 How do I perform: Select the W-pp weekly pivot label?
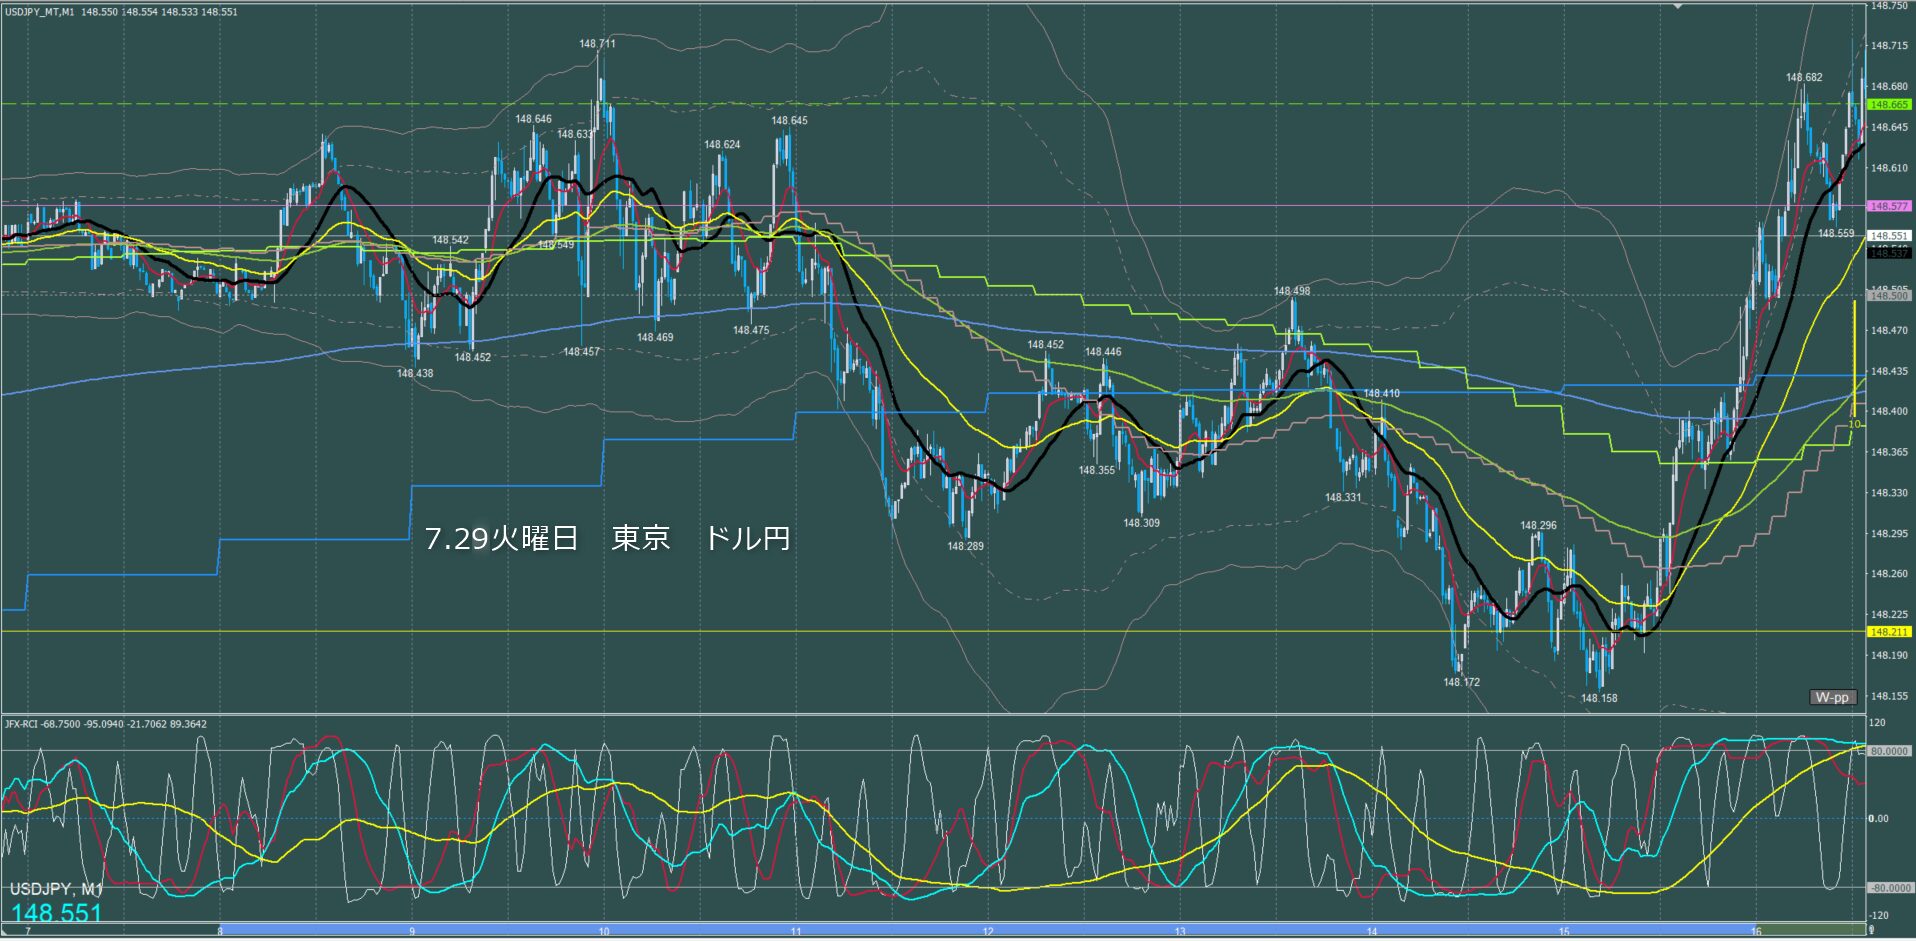1832,697
